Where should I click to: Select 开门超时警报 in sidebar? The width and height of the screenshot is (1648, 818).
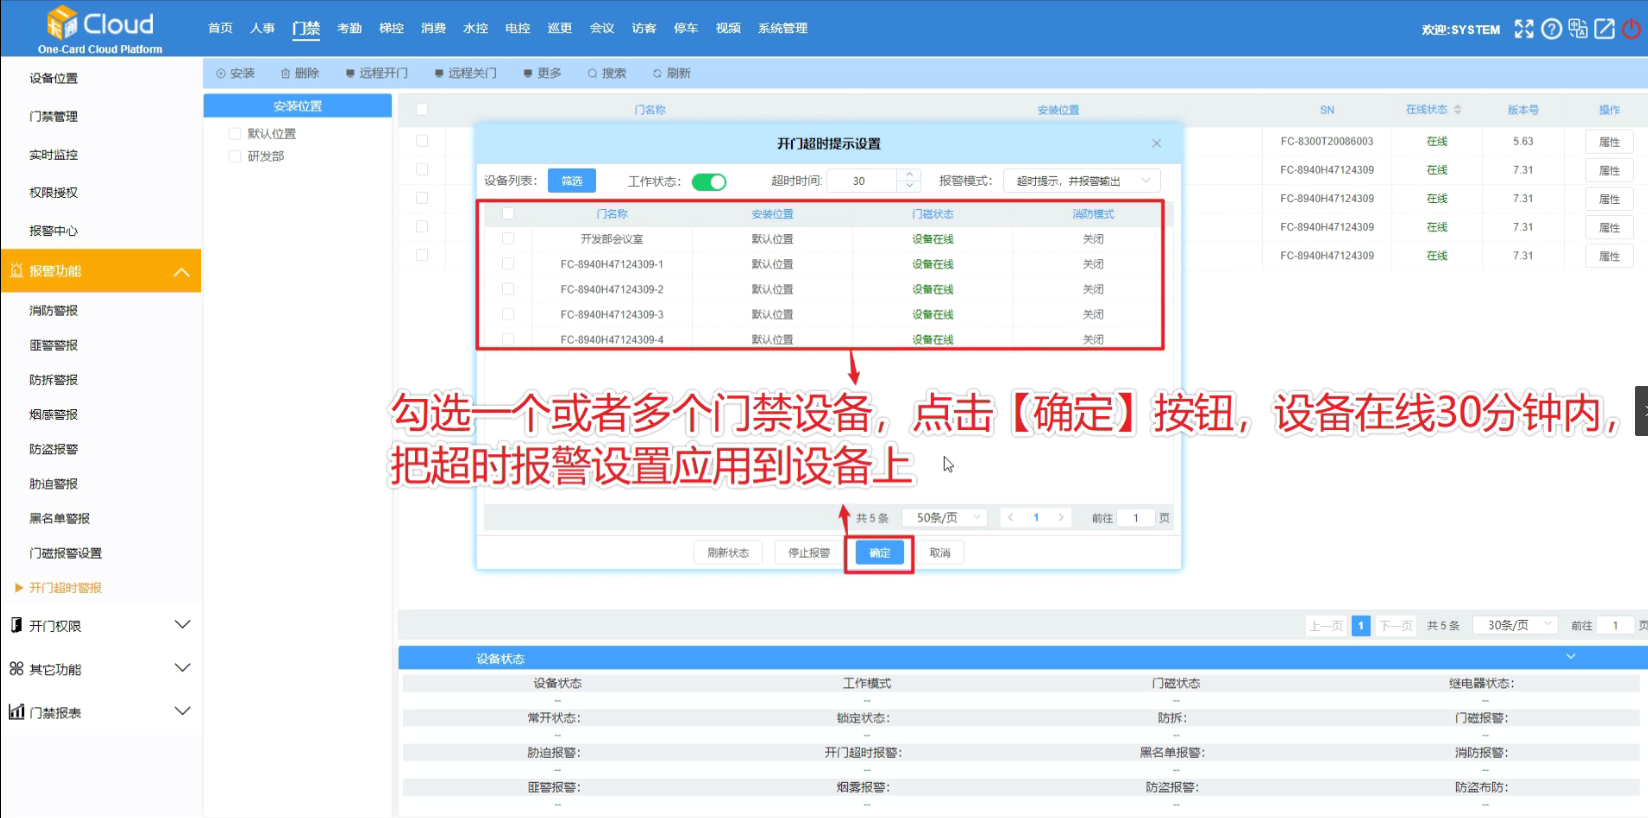point(65,587)
